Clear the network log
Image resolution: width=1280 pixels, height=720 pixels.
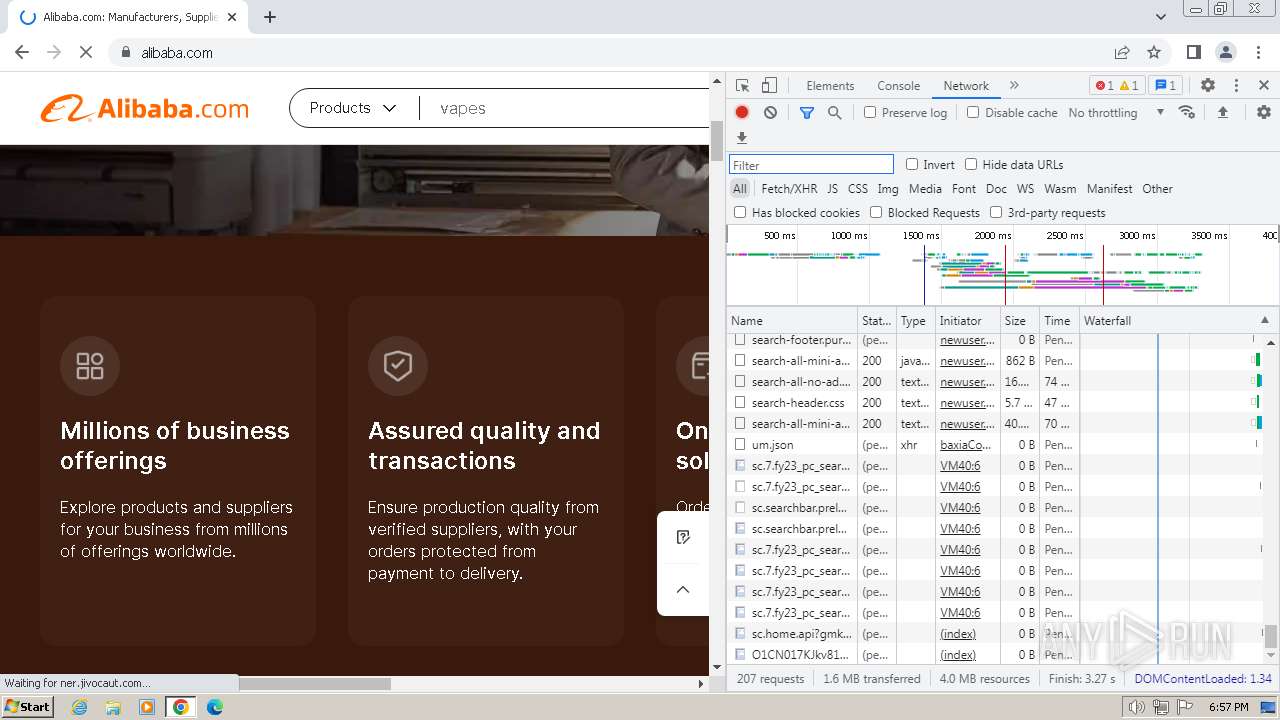pos(770,113)
